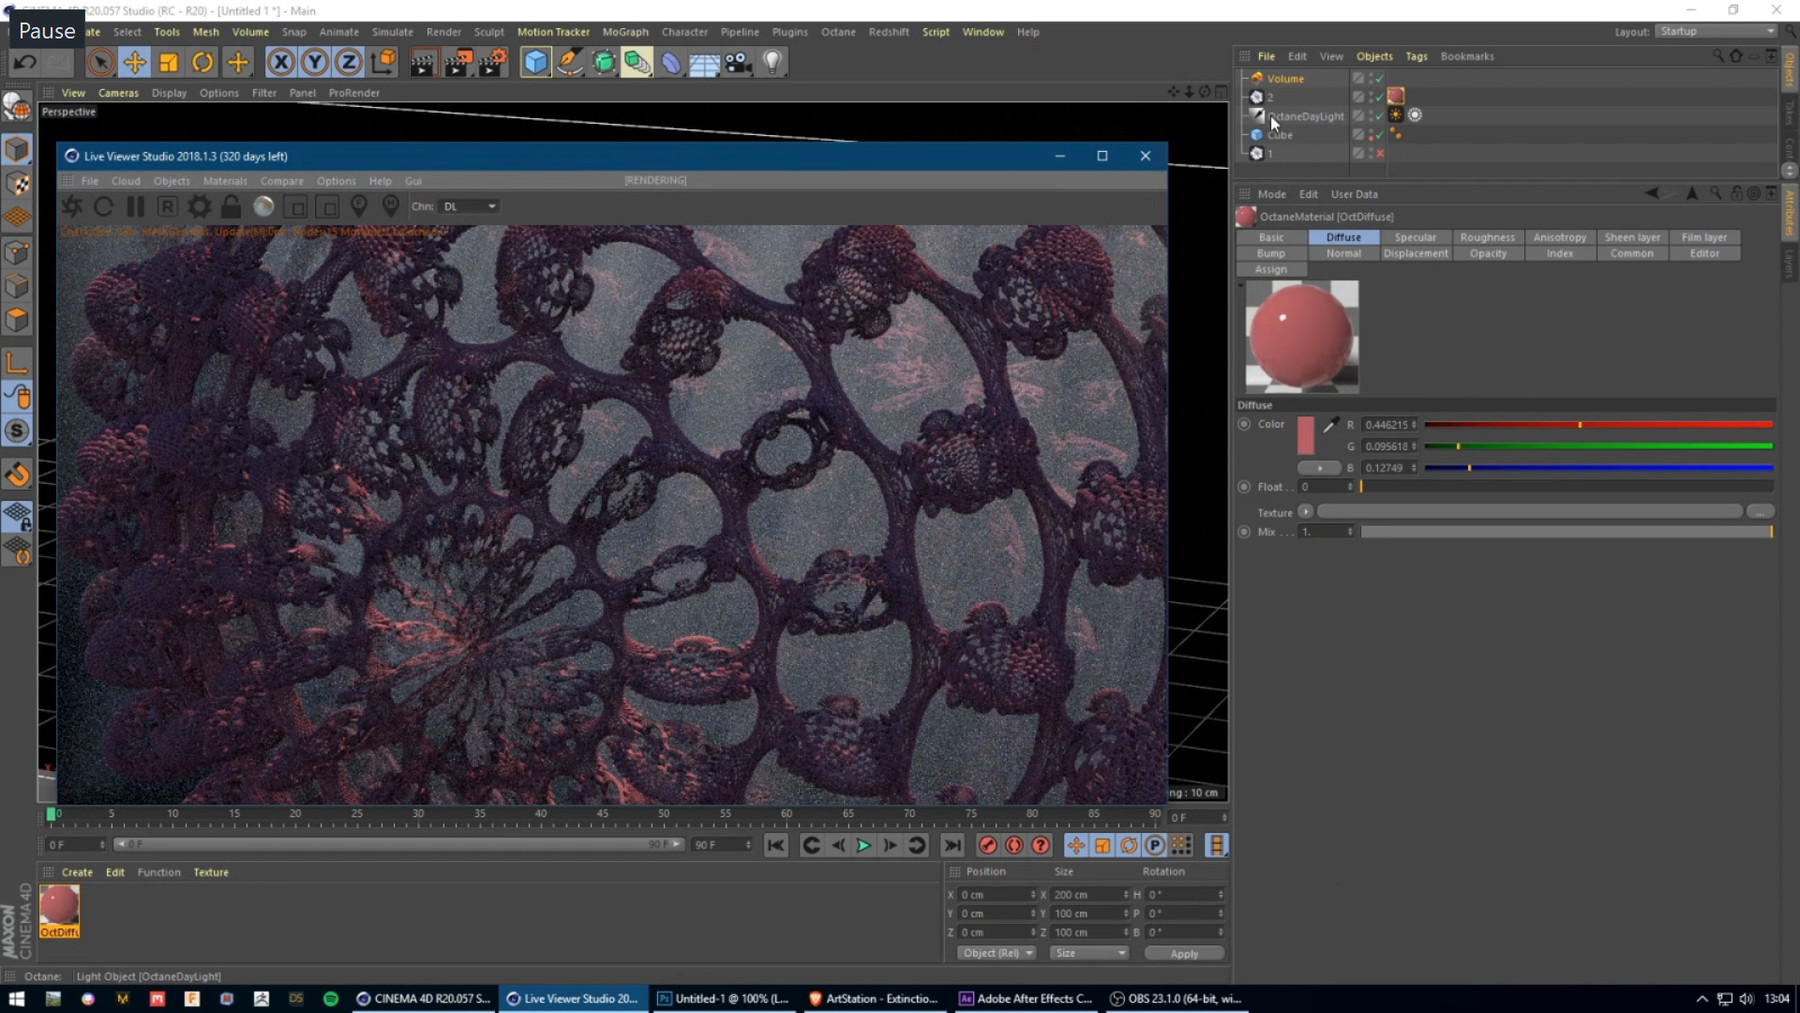This screenshot has width=1800, height=1013.
Task: Add a Camera from the toolbar
Action: pos(737,62)
